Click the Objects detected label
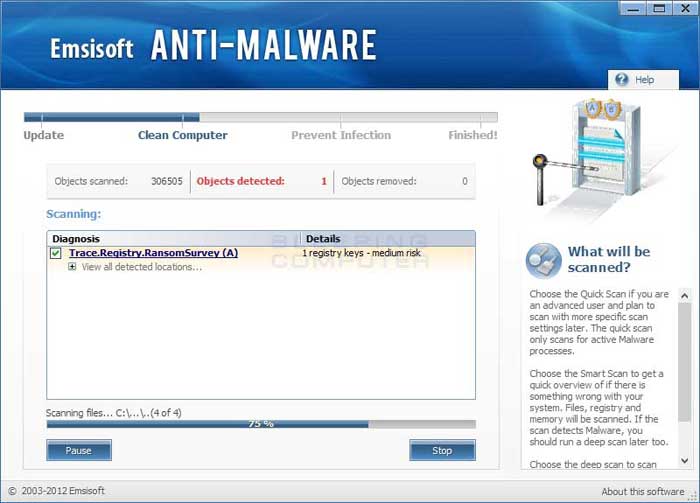Screen dimensions: 700x503 [241, 181]
